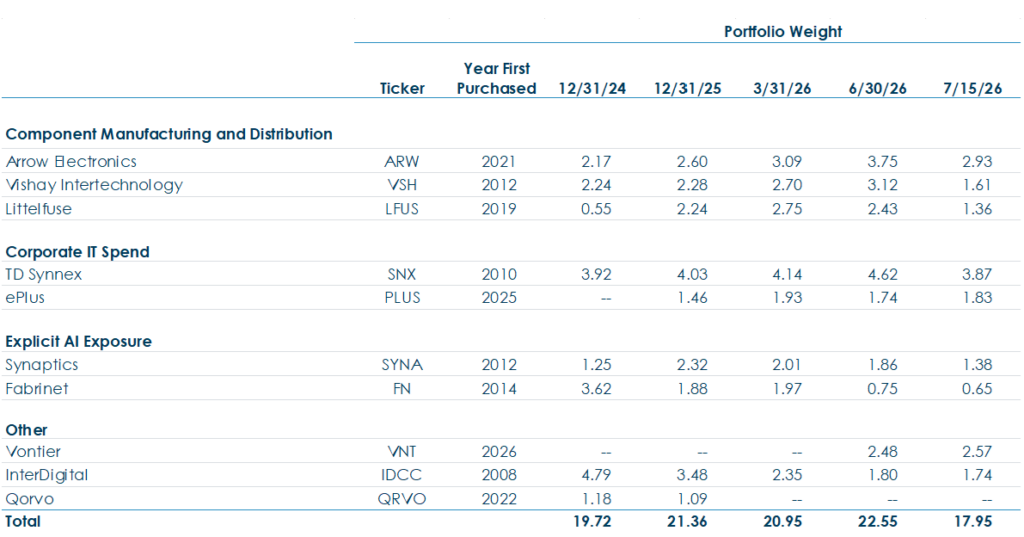Select the 'Other' section heading
This screenshot has width=1024, height=537.
[26, 430]
